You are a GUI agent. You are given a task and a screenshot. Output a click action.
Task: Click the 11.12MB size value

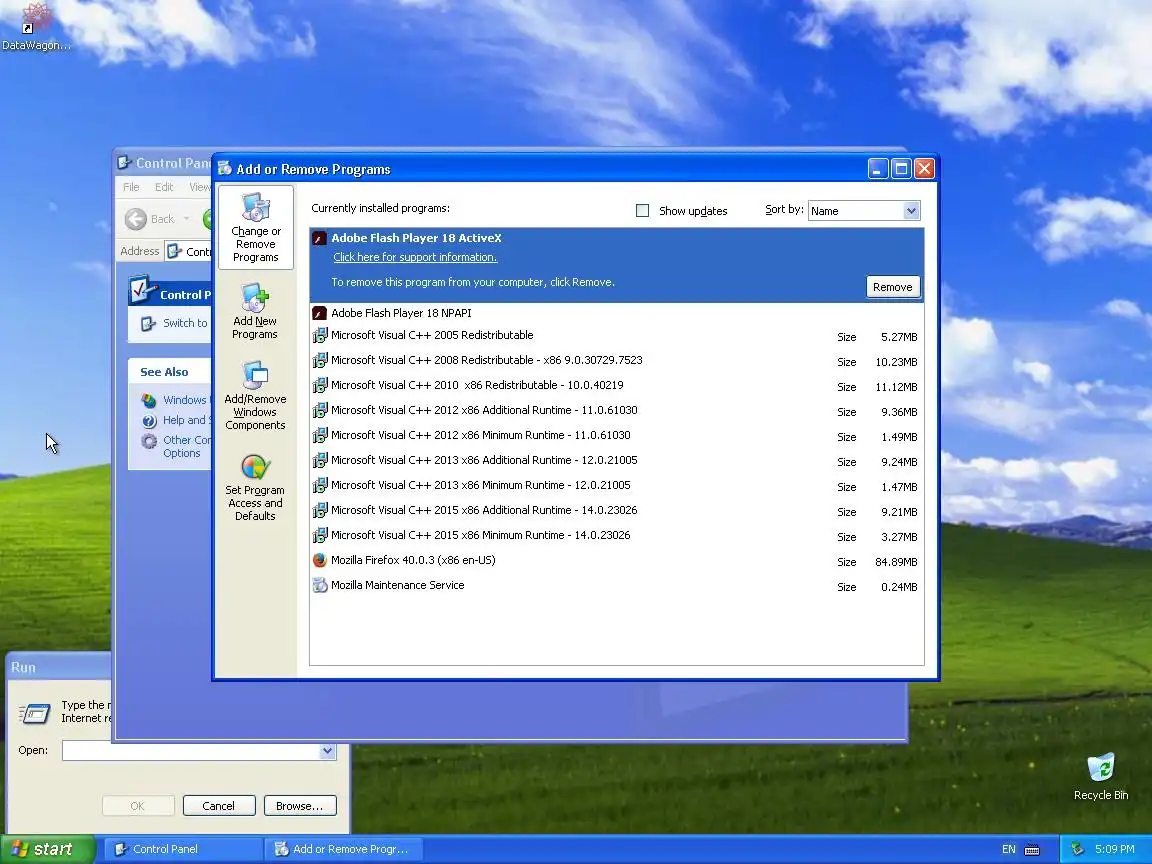tap(896, 387)
